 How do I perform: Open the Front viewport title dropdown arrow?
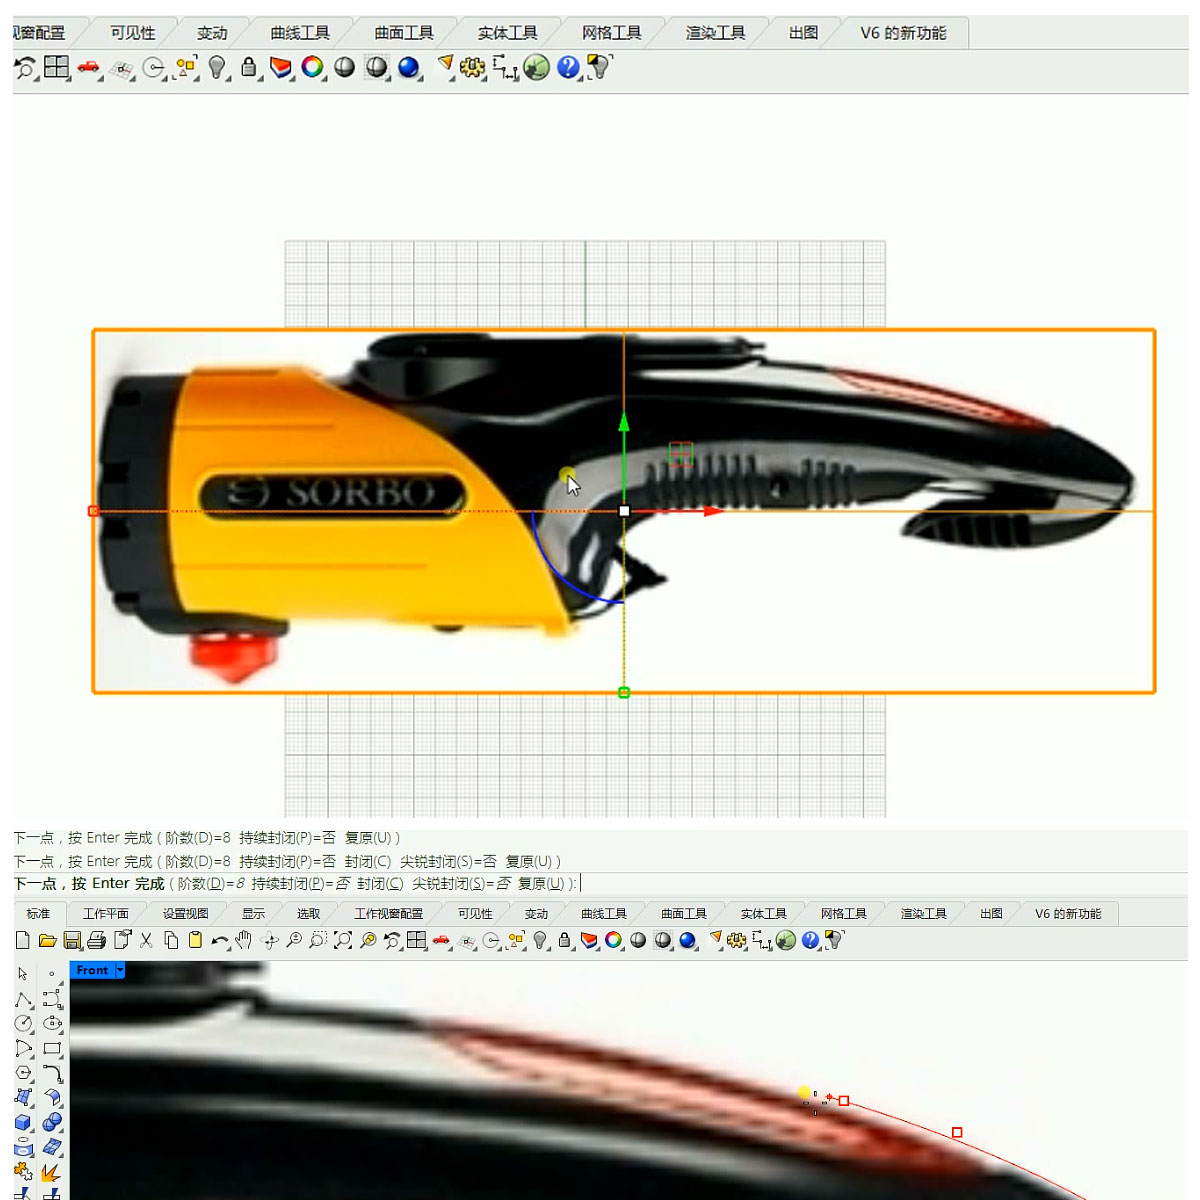[x=120, y=970]
